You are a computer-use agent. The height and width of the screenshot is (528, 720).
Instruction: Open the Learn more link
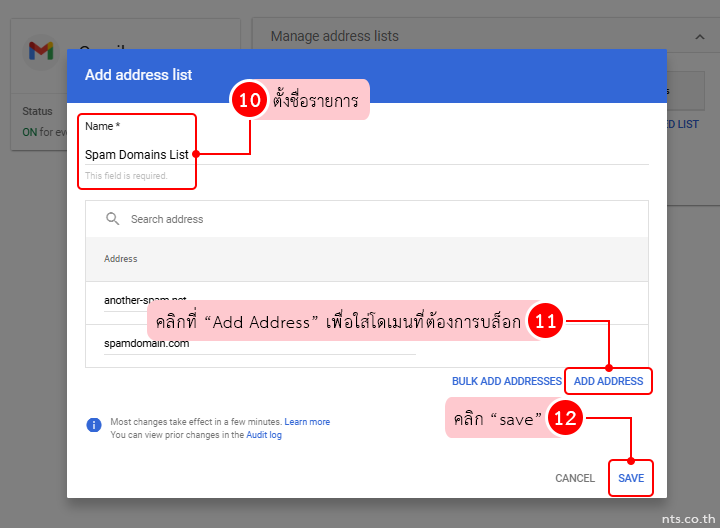307,422
